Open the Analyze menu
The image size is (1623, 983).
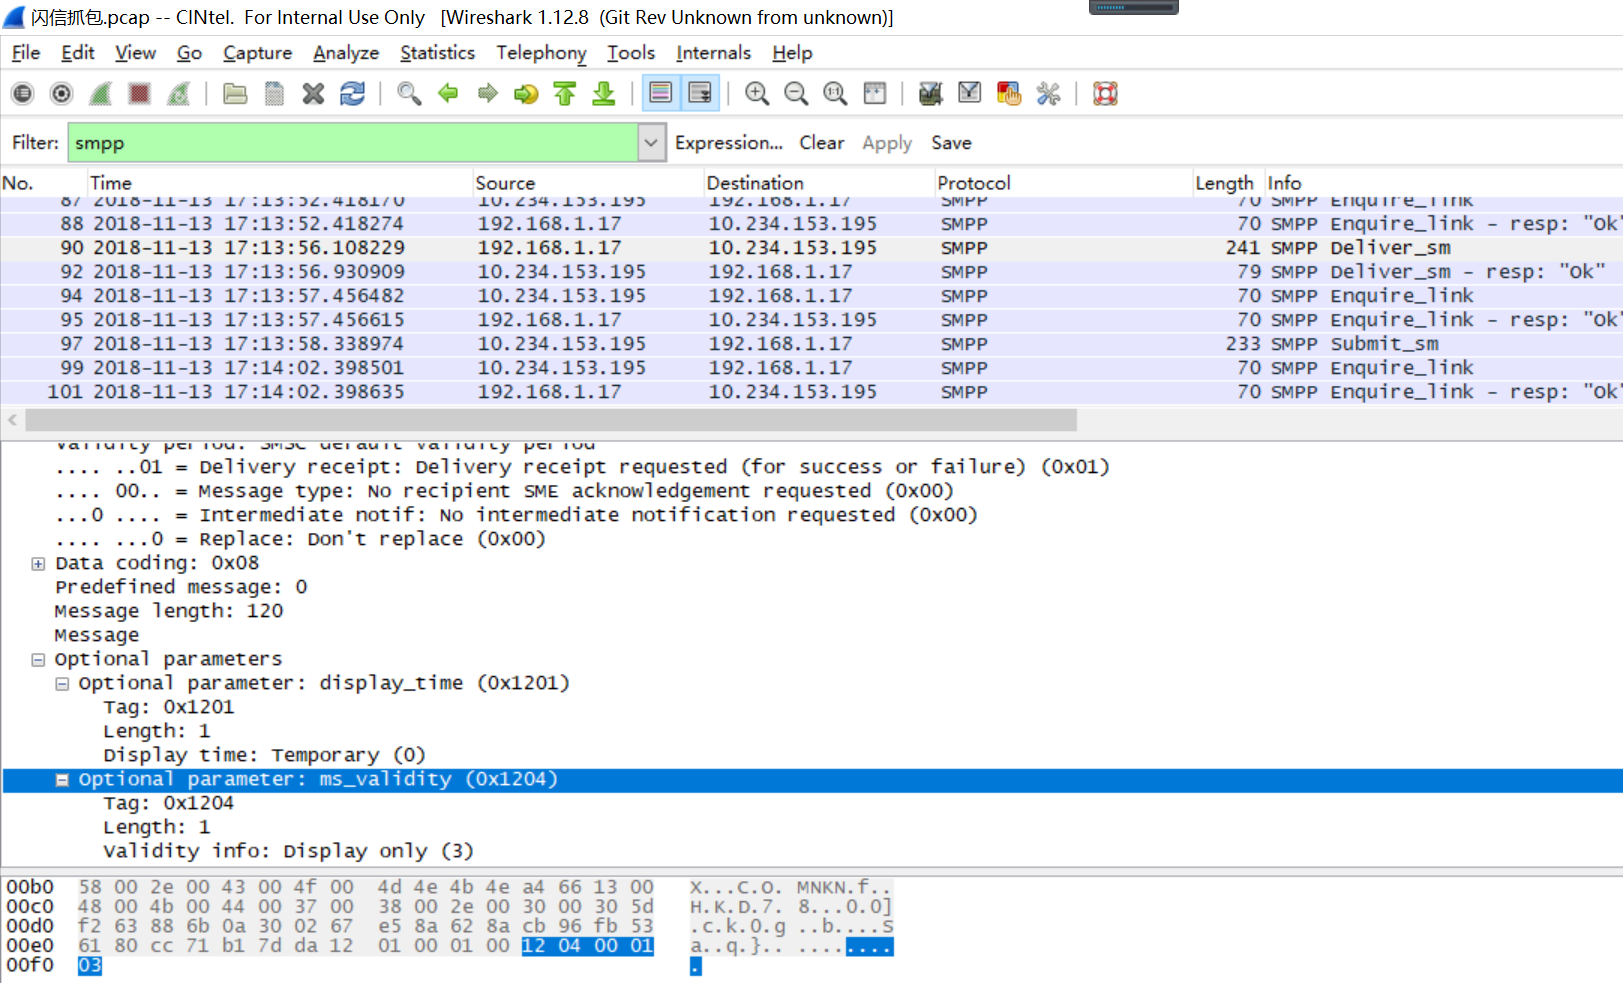pos(346,53)
